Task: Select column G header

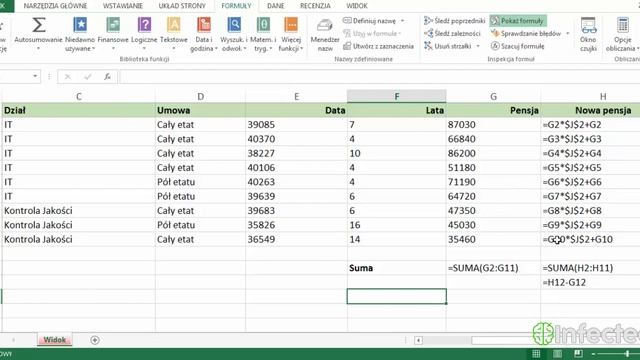Action: [493, 96]
